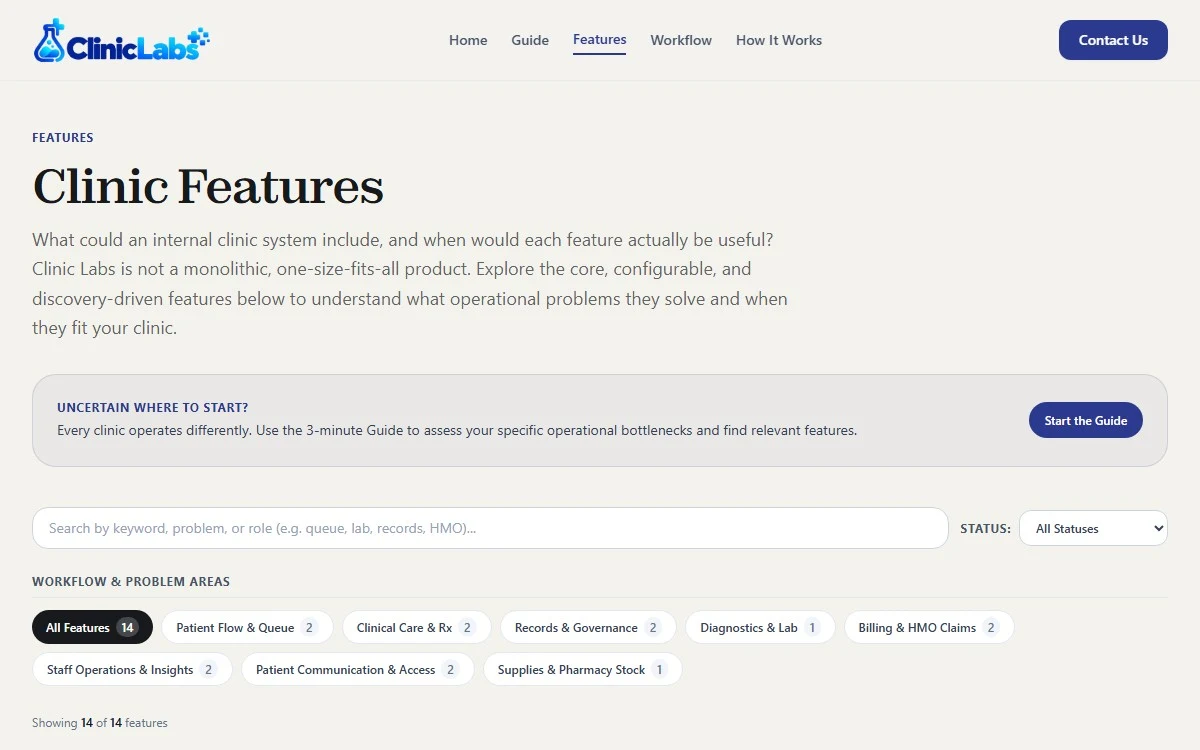Open the Workflow nav link
The width and height of the screenshot is (1200, 750).
point(681,40)
